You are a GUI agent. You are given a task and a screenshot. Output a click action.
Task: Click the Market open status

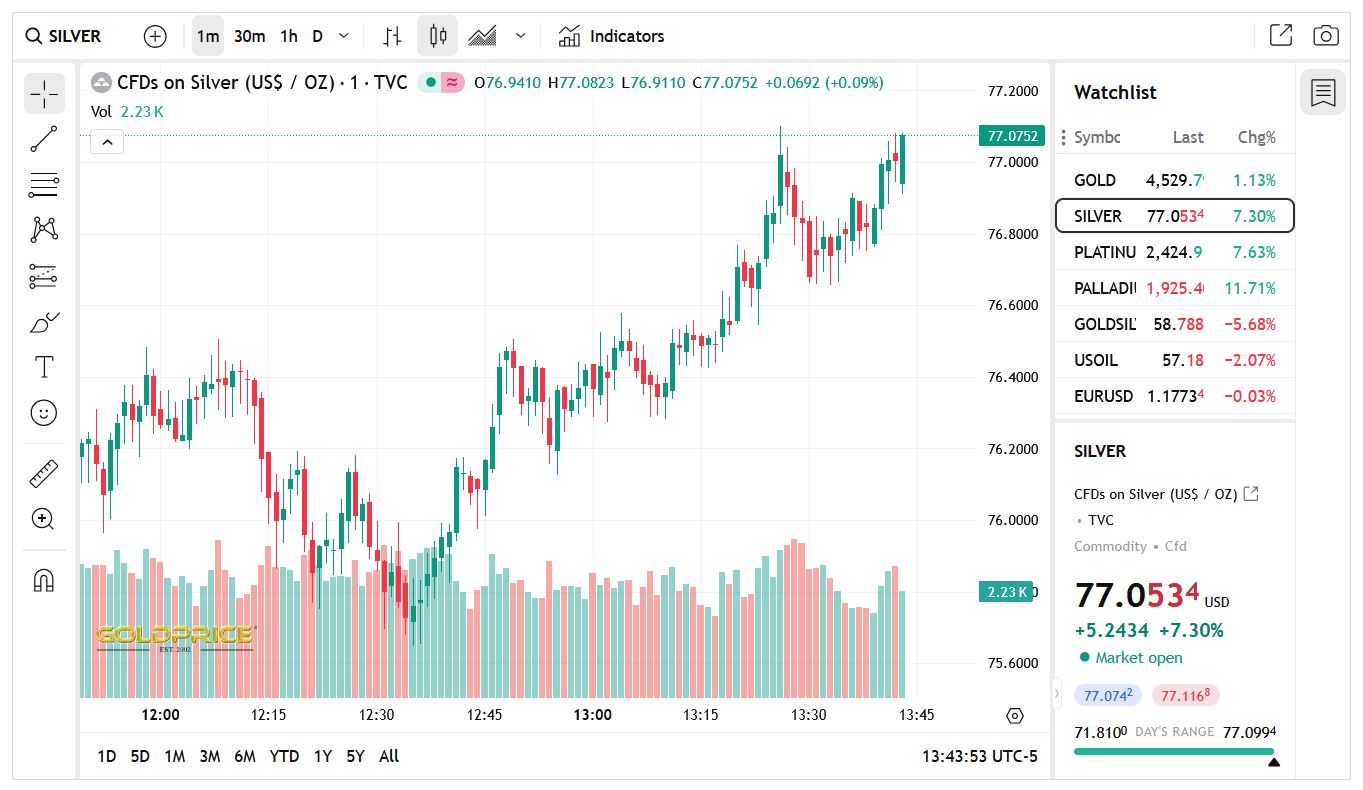click(x=1131, y=658)
